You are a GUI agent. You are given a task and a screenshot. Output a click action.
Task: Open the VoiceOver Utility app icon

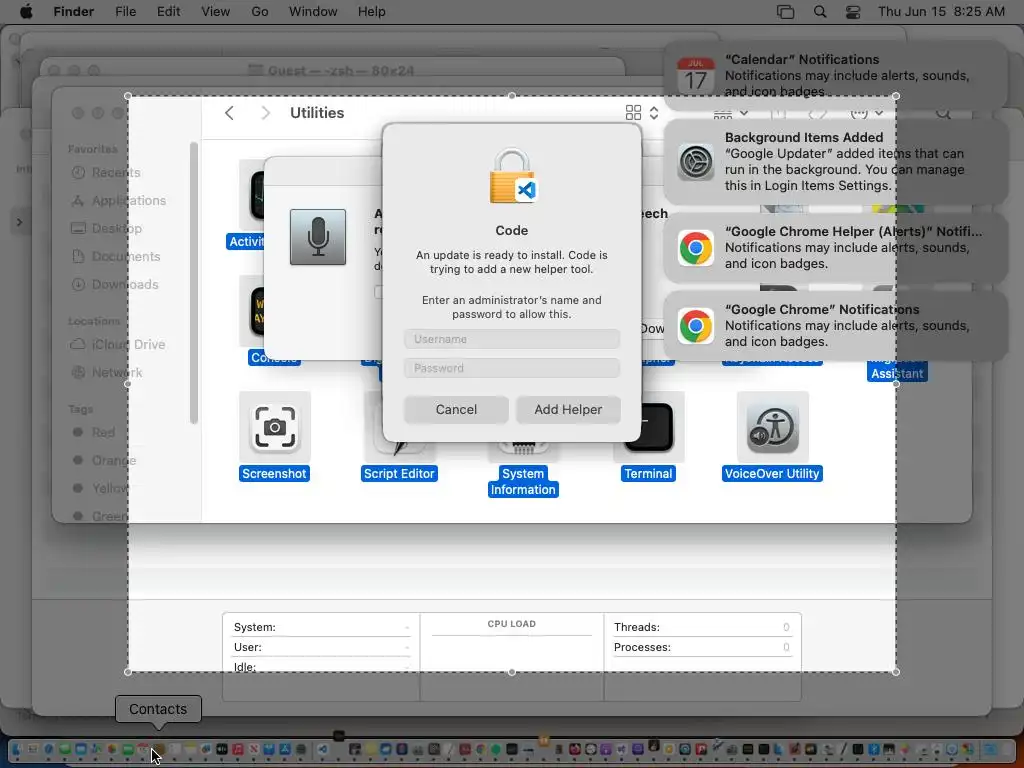[x=773, y=427]
